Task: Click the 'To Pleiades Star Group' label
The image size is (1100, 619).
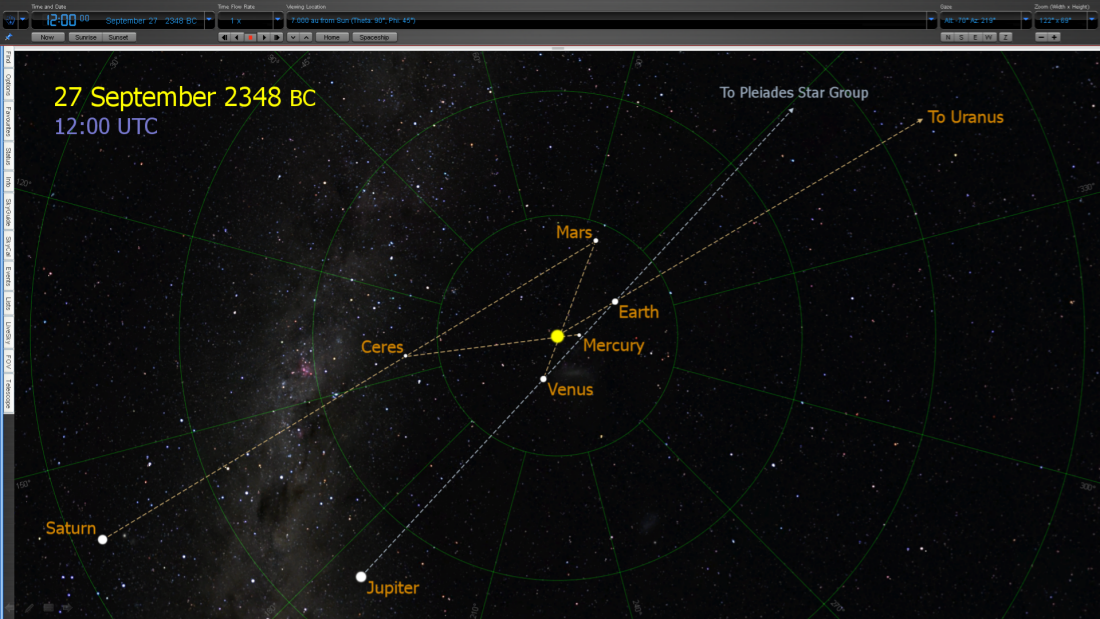Action: [x=794, y=93]
